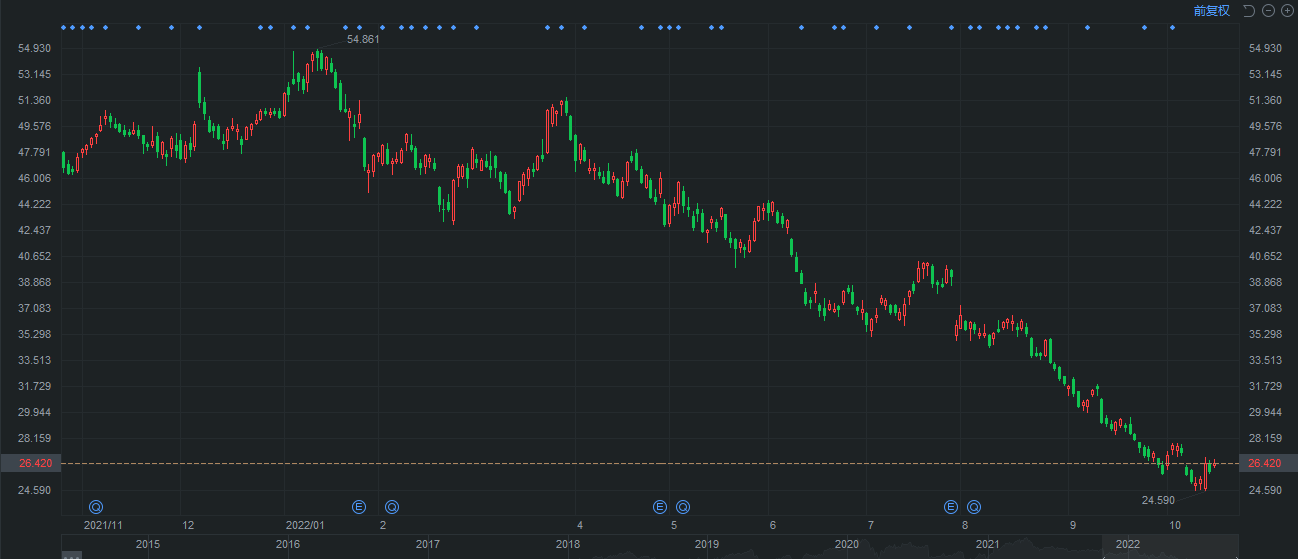
Task: Jump to 2020 on the bottom timeline
Action: [847, 544]
